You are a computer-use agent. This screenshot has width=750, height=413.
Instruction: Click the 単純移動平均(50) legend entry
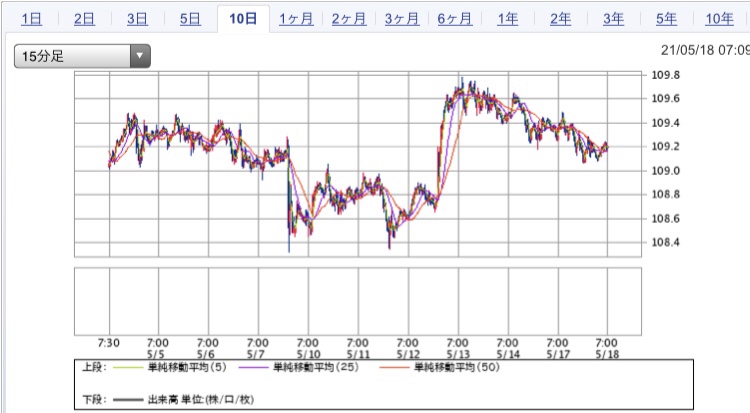click(457, 368)
